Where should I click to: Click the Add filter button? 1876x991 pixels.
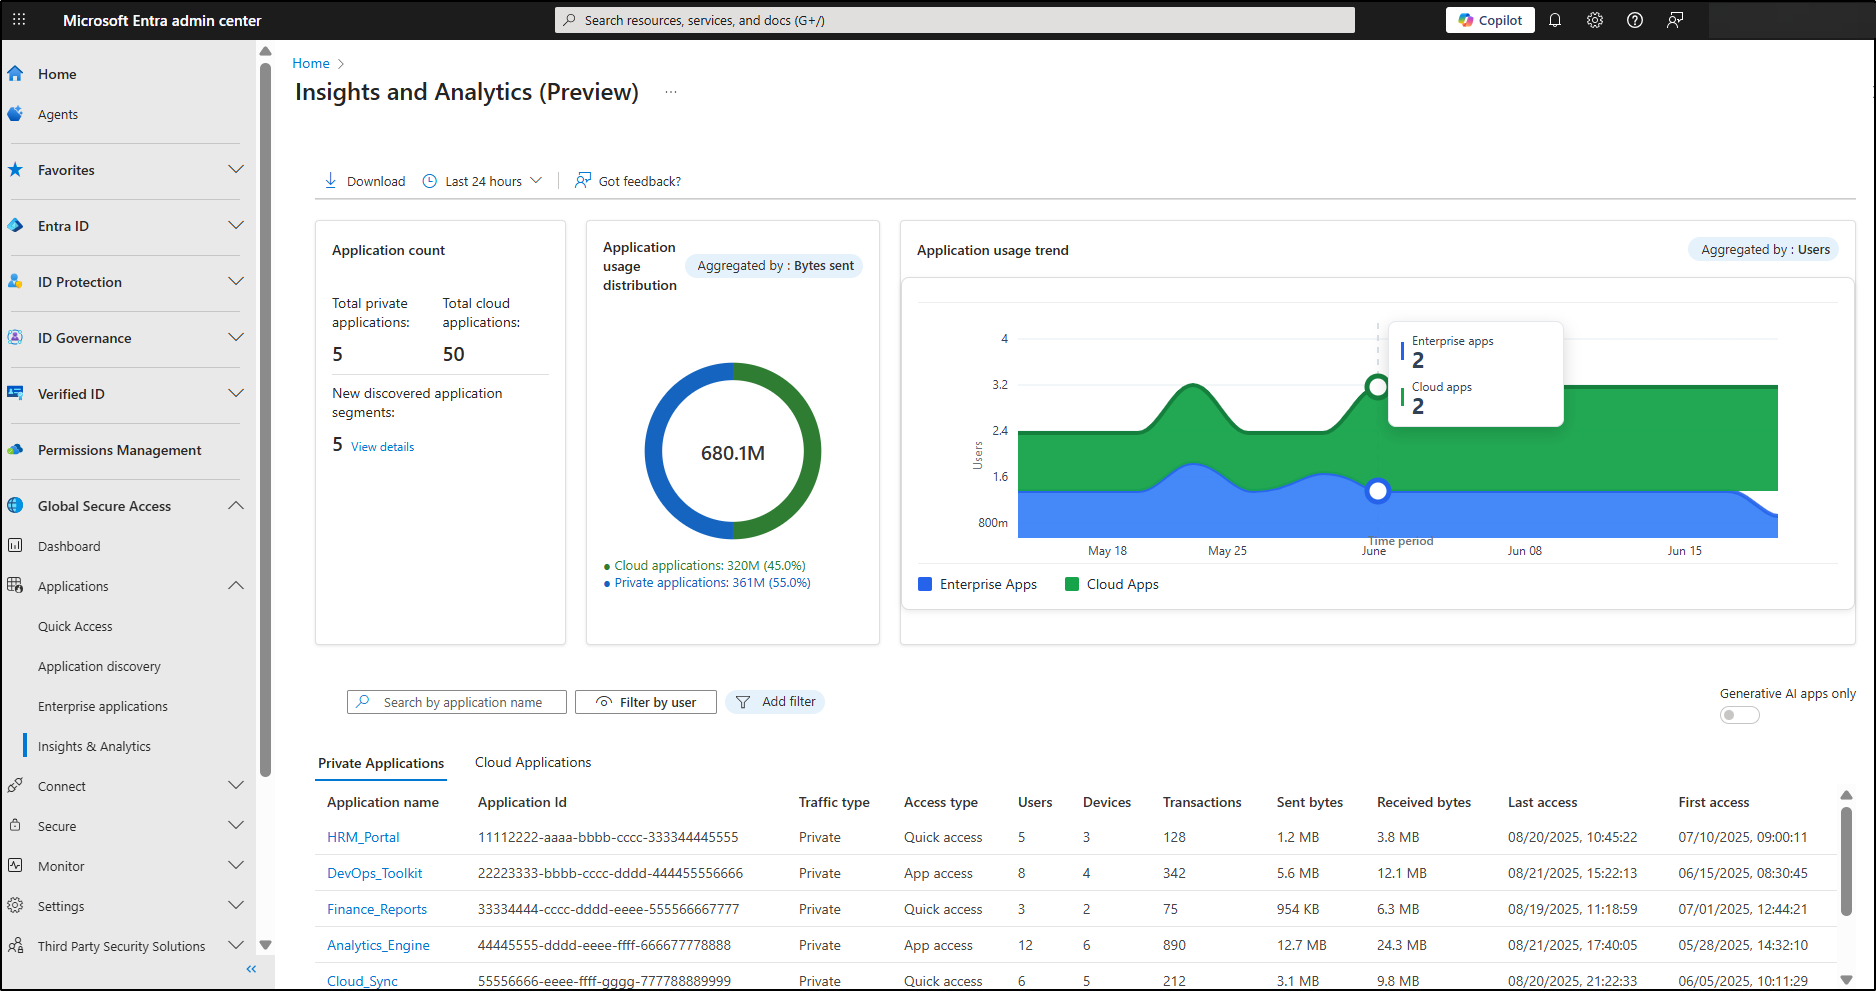click(775, 702)
